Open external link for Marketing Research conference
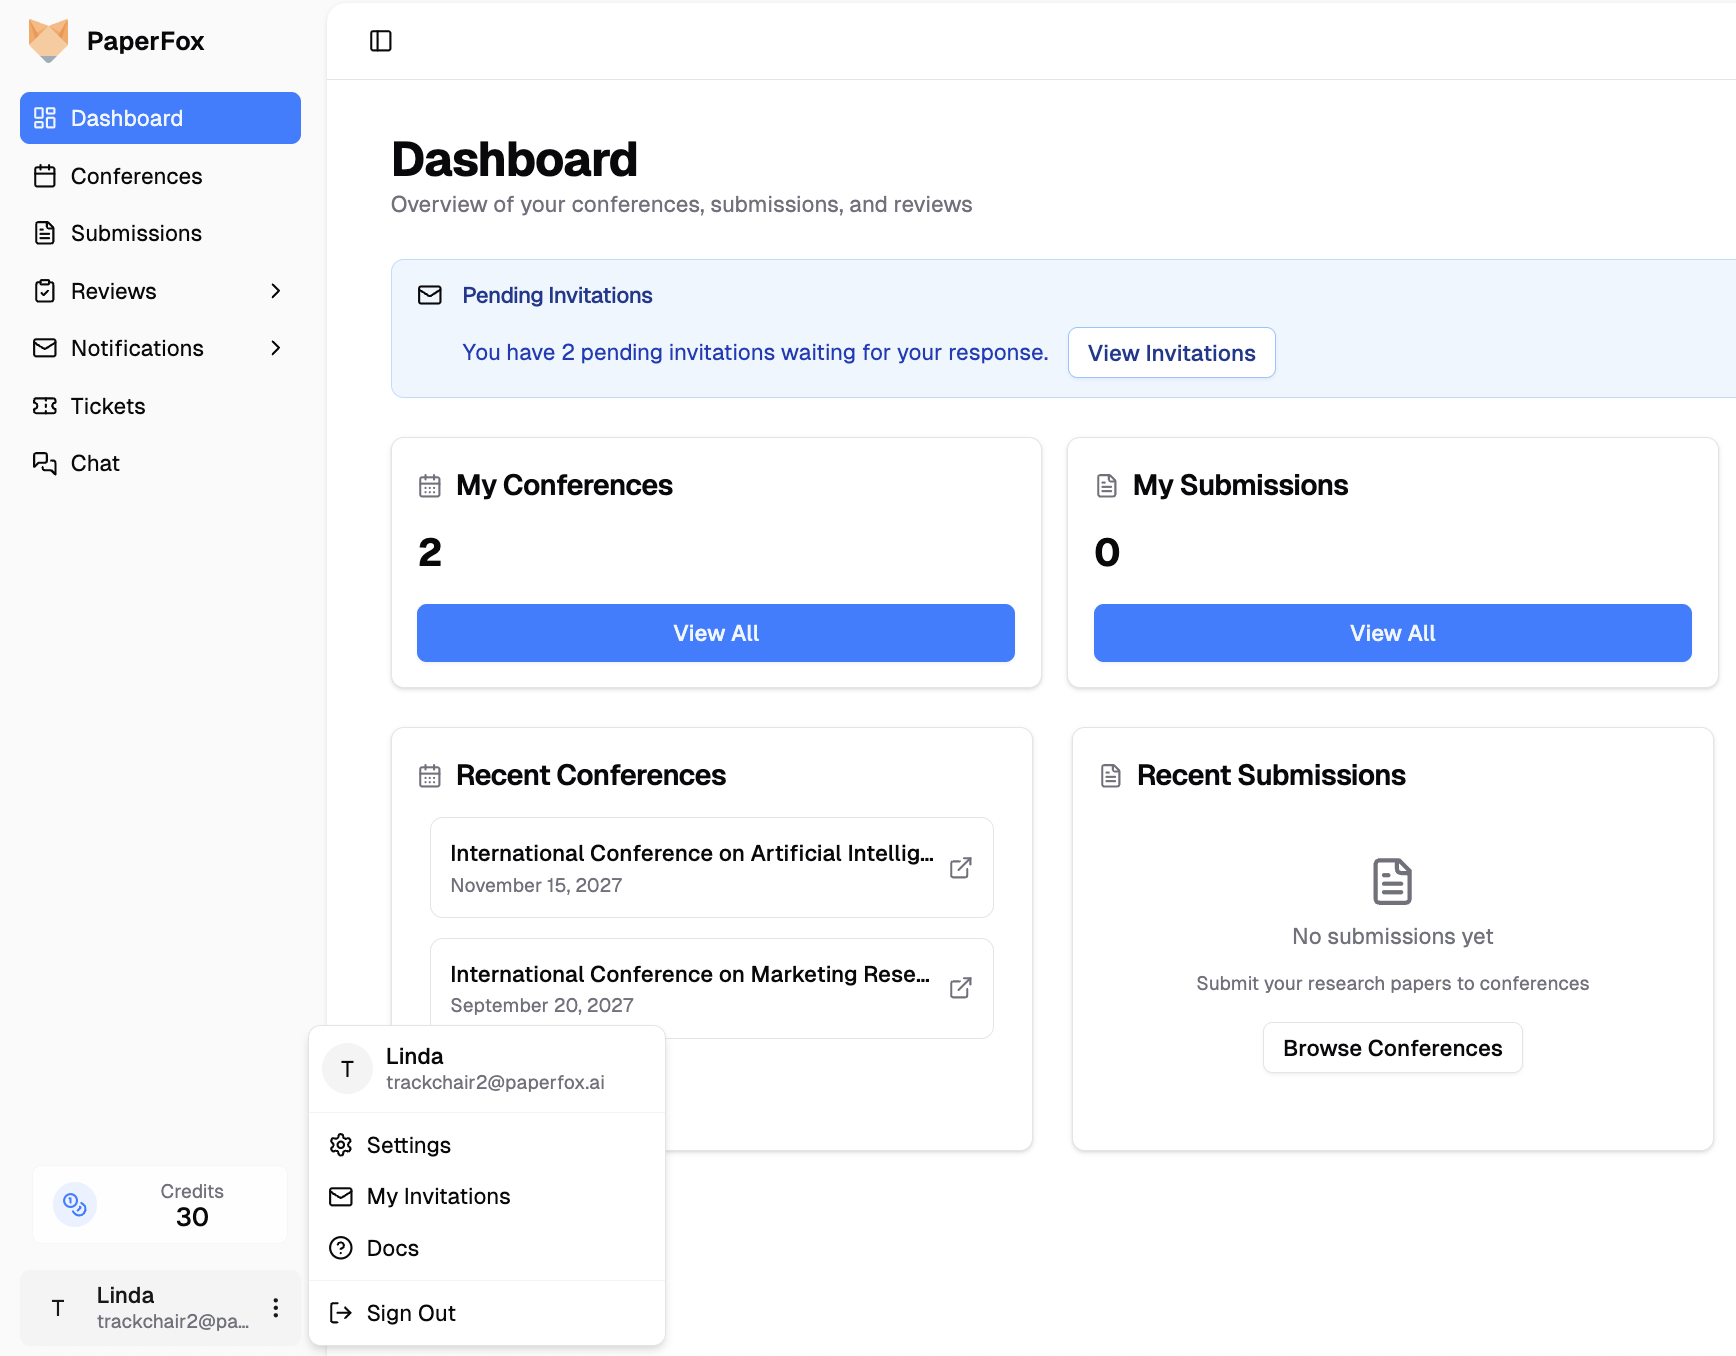This screenshot has width=1736, height=1356. point(960,988)
